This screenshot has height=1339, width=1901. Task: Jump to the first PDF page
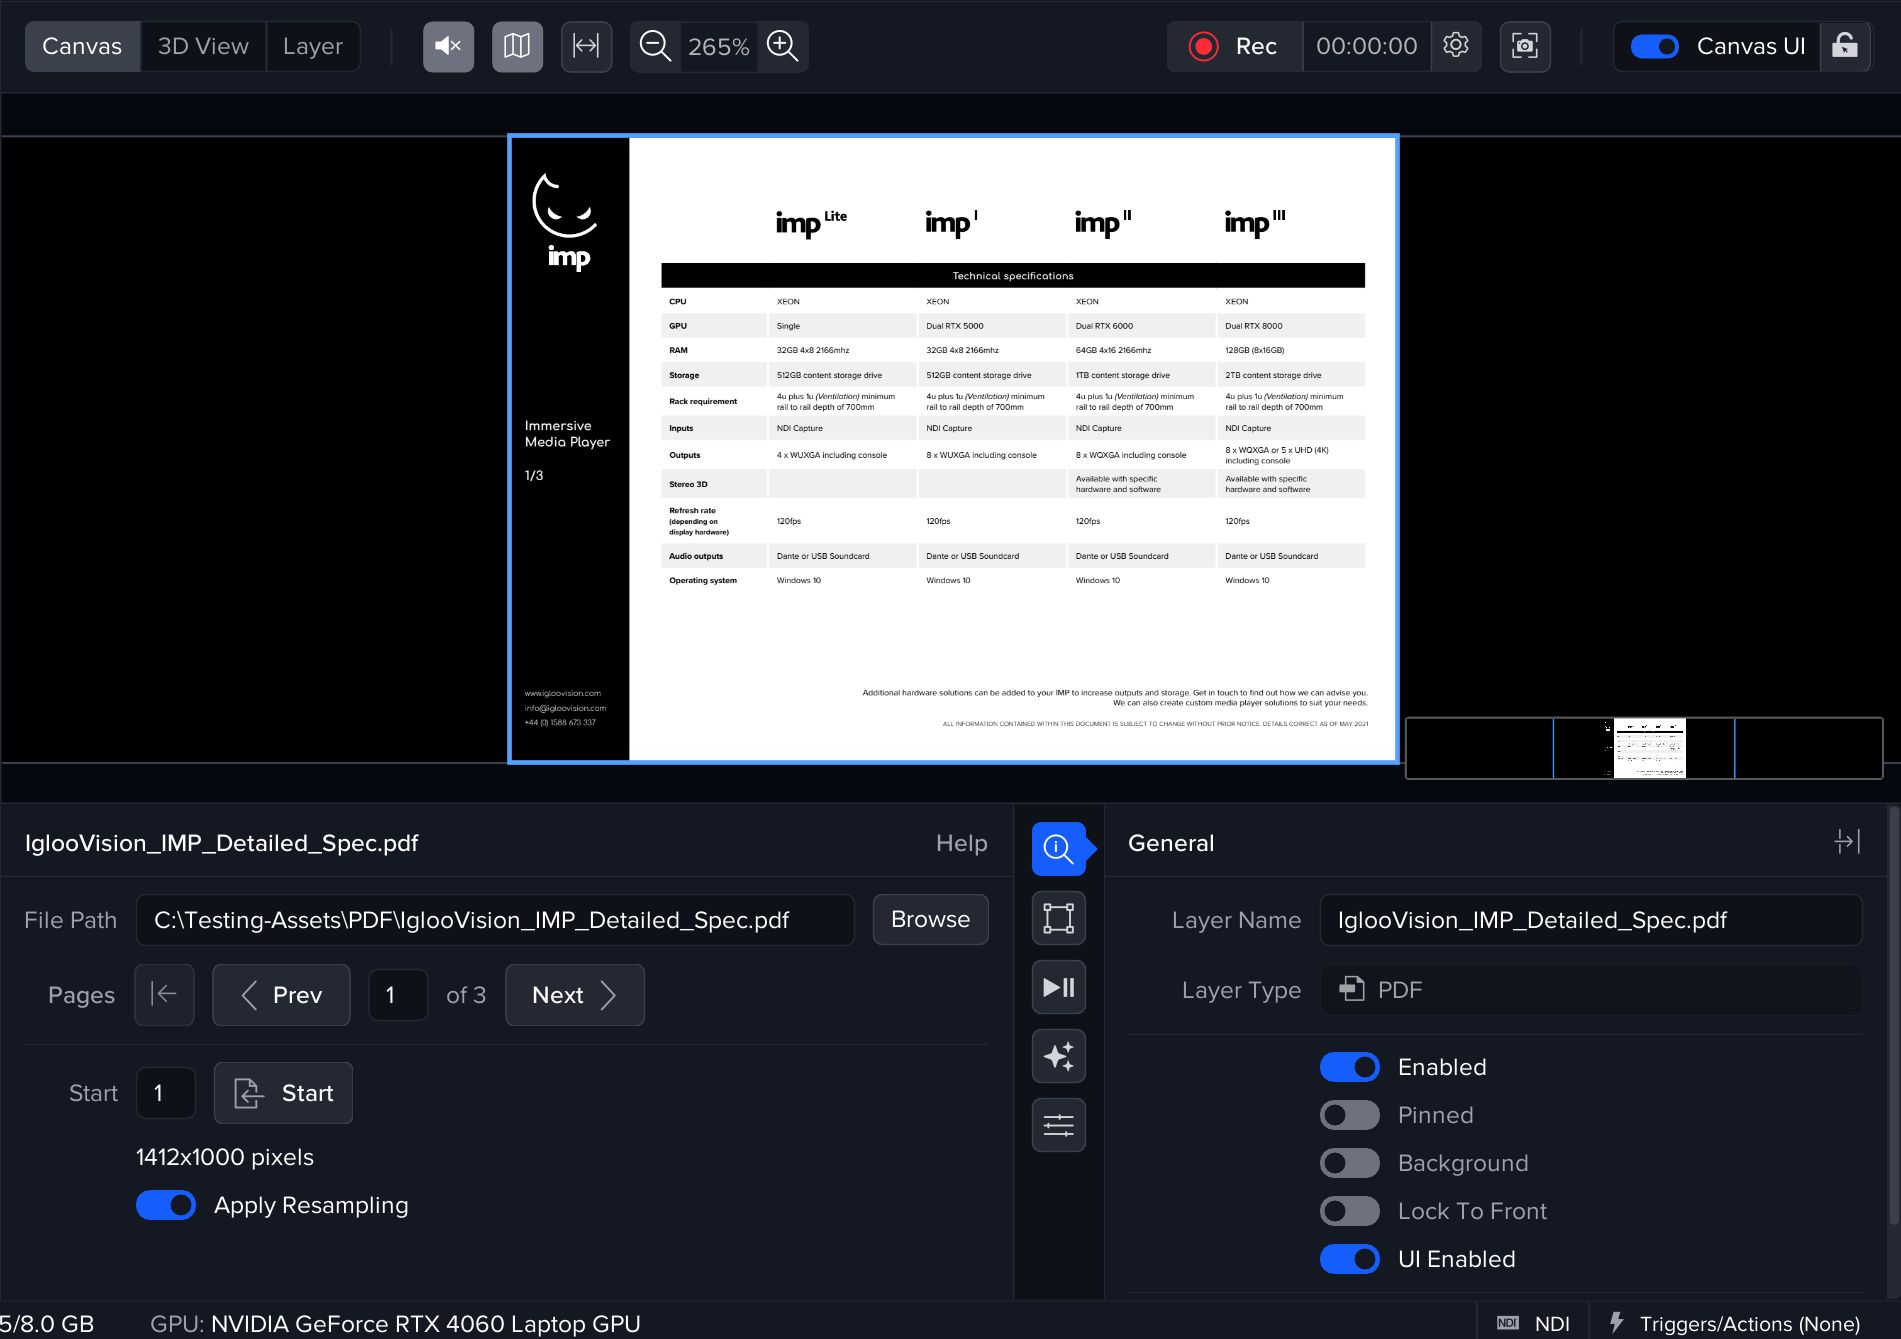pos(164,995)
